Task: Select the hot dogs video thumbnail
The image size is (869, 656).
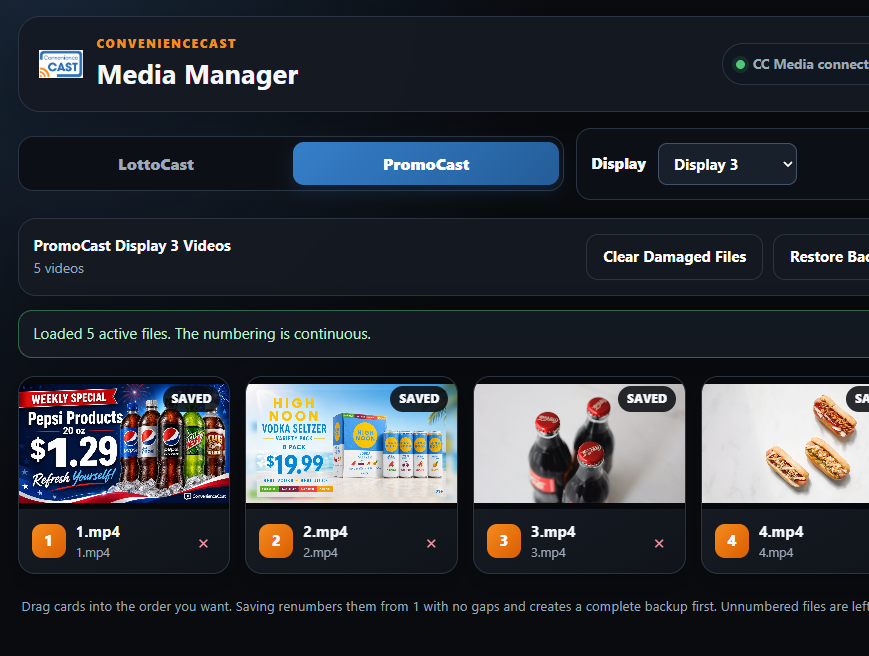Action: click(x=785, y=443)
